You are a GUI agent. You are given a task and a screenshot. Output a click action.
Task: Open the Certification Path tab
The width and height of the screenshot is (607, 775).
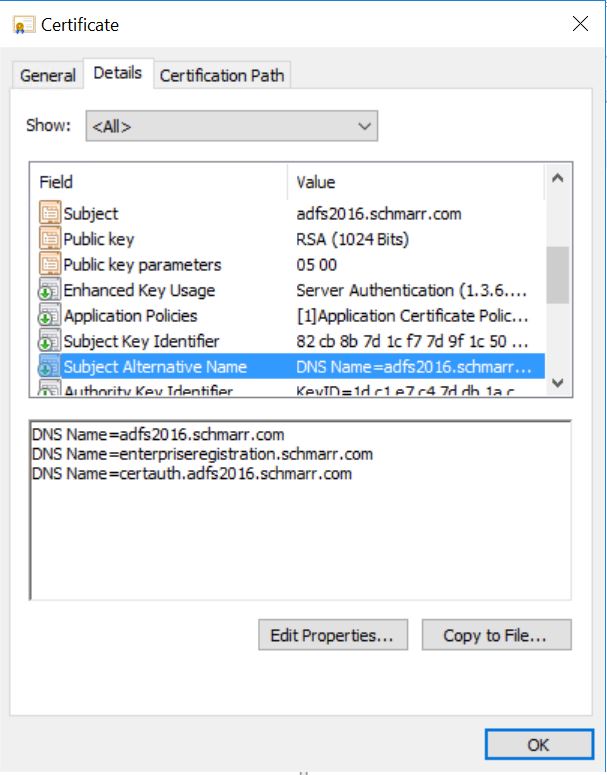pos(221,76)
